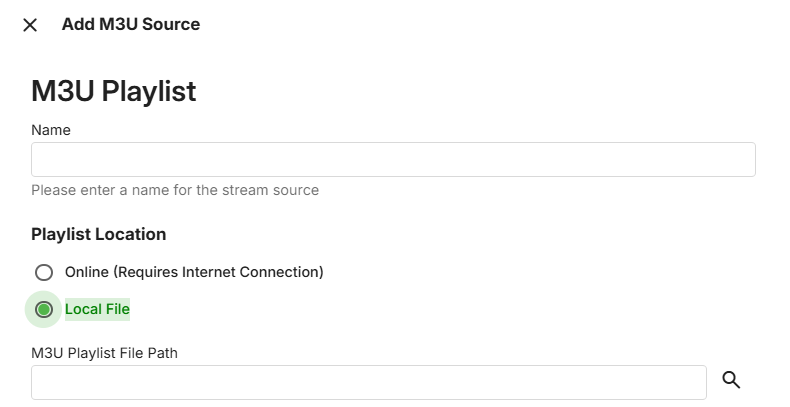Click the 'Local File' option label
Screen dimensions: 790x407
(x=97, y=310)
